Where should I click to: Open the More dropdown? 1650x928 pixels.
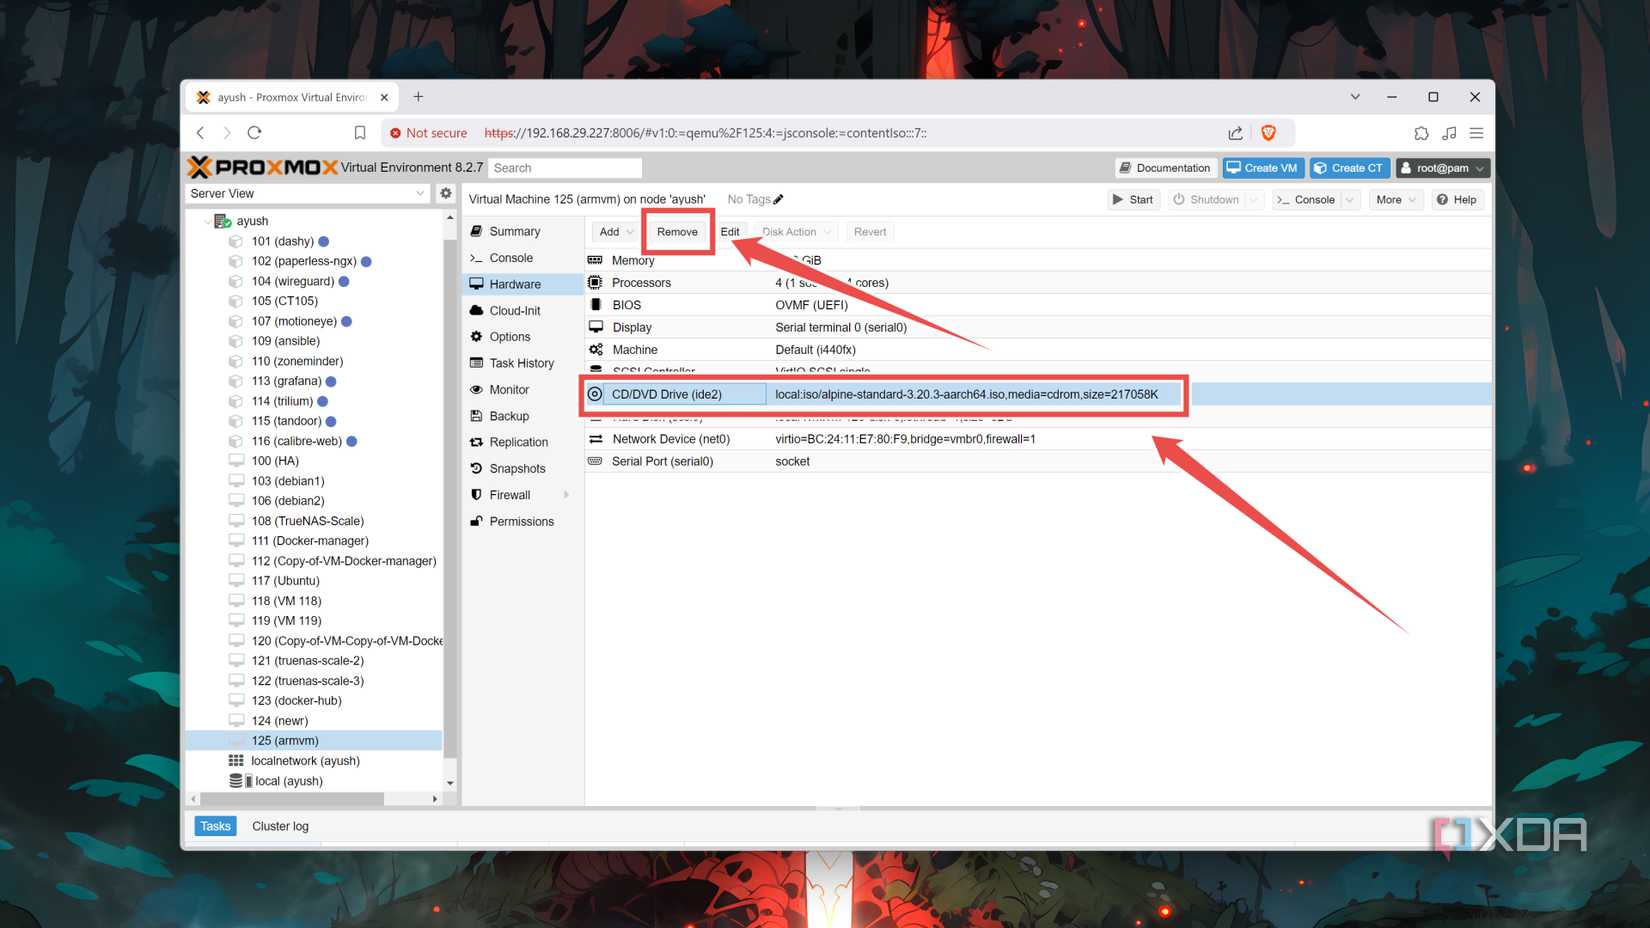[1395, 200]
